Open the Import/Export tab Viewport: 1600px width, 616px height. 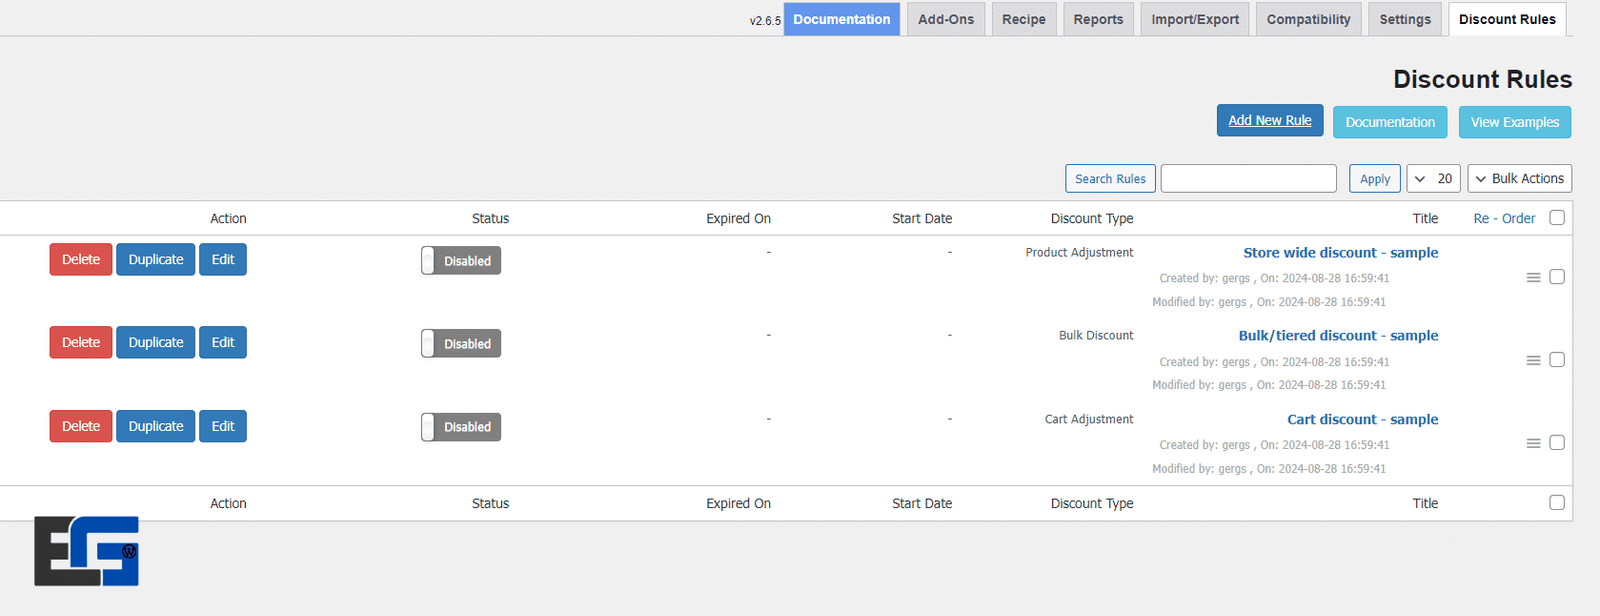(x=1194, y=19)
